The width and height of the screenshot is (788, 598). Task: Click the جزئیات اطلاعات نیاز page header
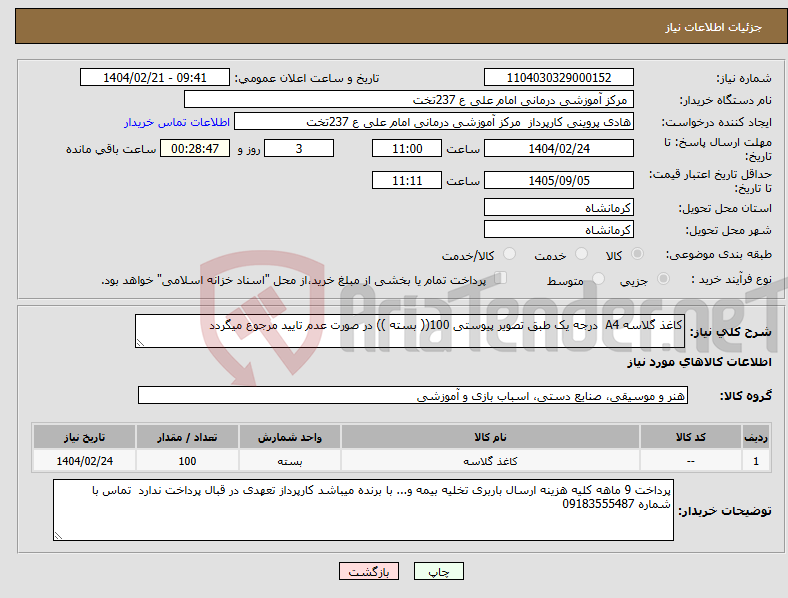713,27
